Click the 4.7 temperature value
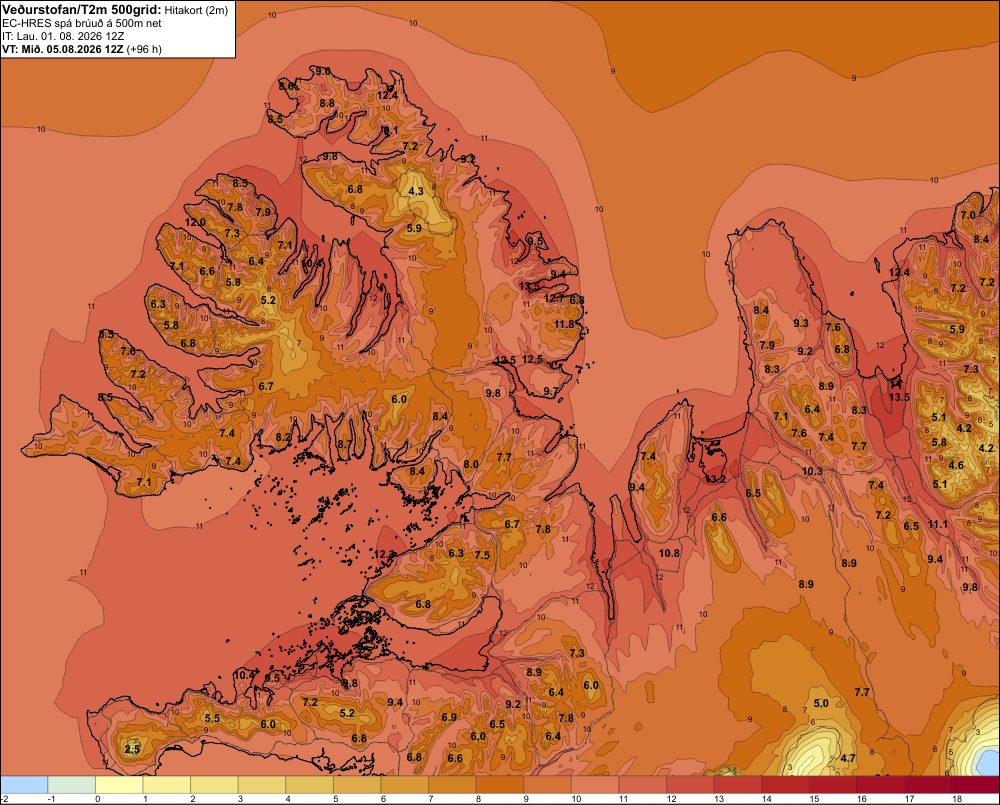Screen dimensions: 1000x805 tap(848, 758)
